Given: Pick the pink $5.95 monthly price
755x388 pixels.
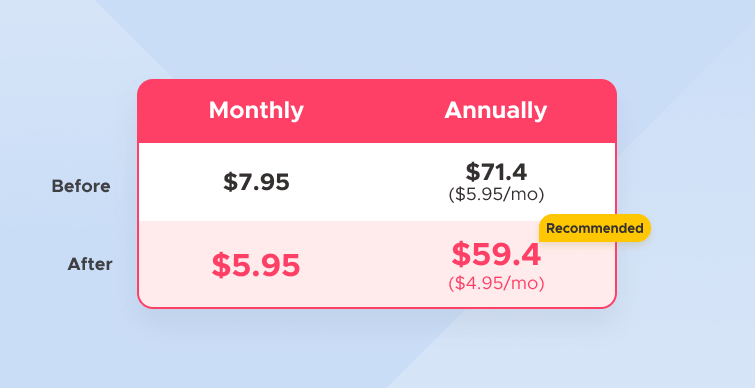Looking at the screenshot, I should pyautogui.click(x=256, y=265).
